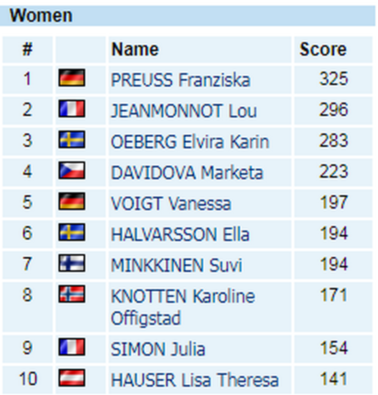
Task: Click the Score column header
Action: 323,49
